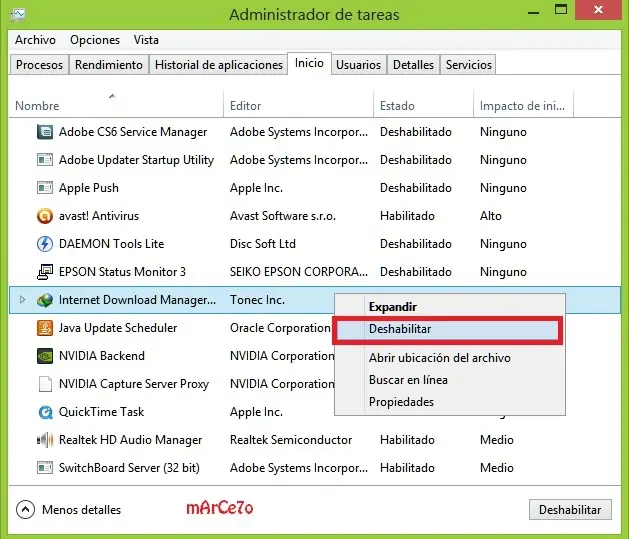The height and width of the screenshot is (539, 629).
Task: Choose Expandir in the context menu
Action: (450, 307)
